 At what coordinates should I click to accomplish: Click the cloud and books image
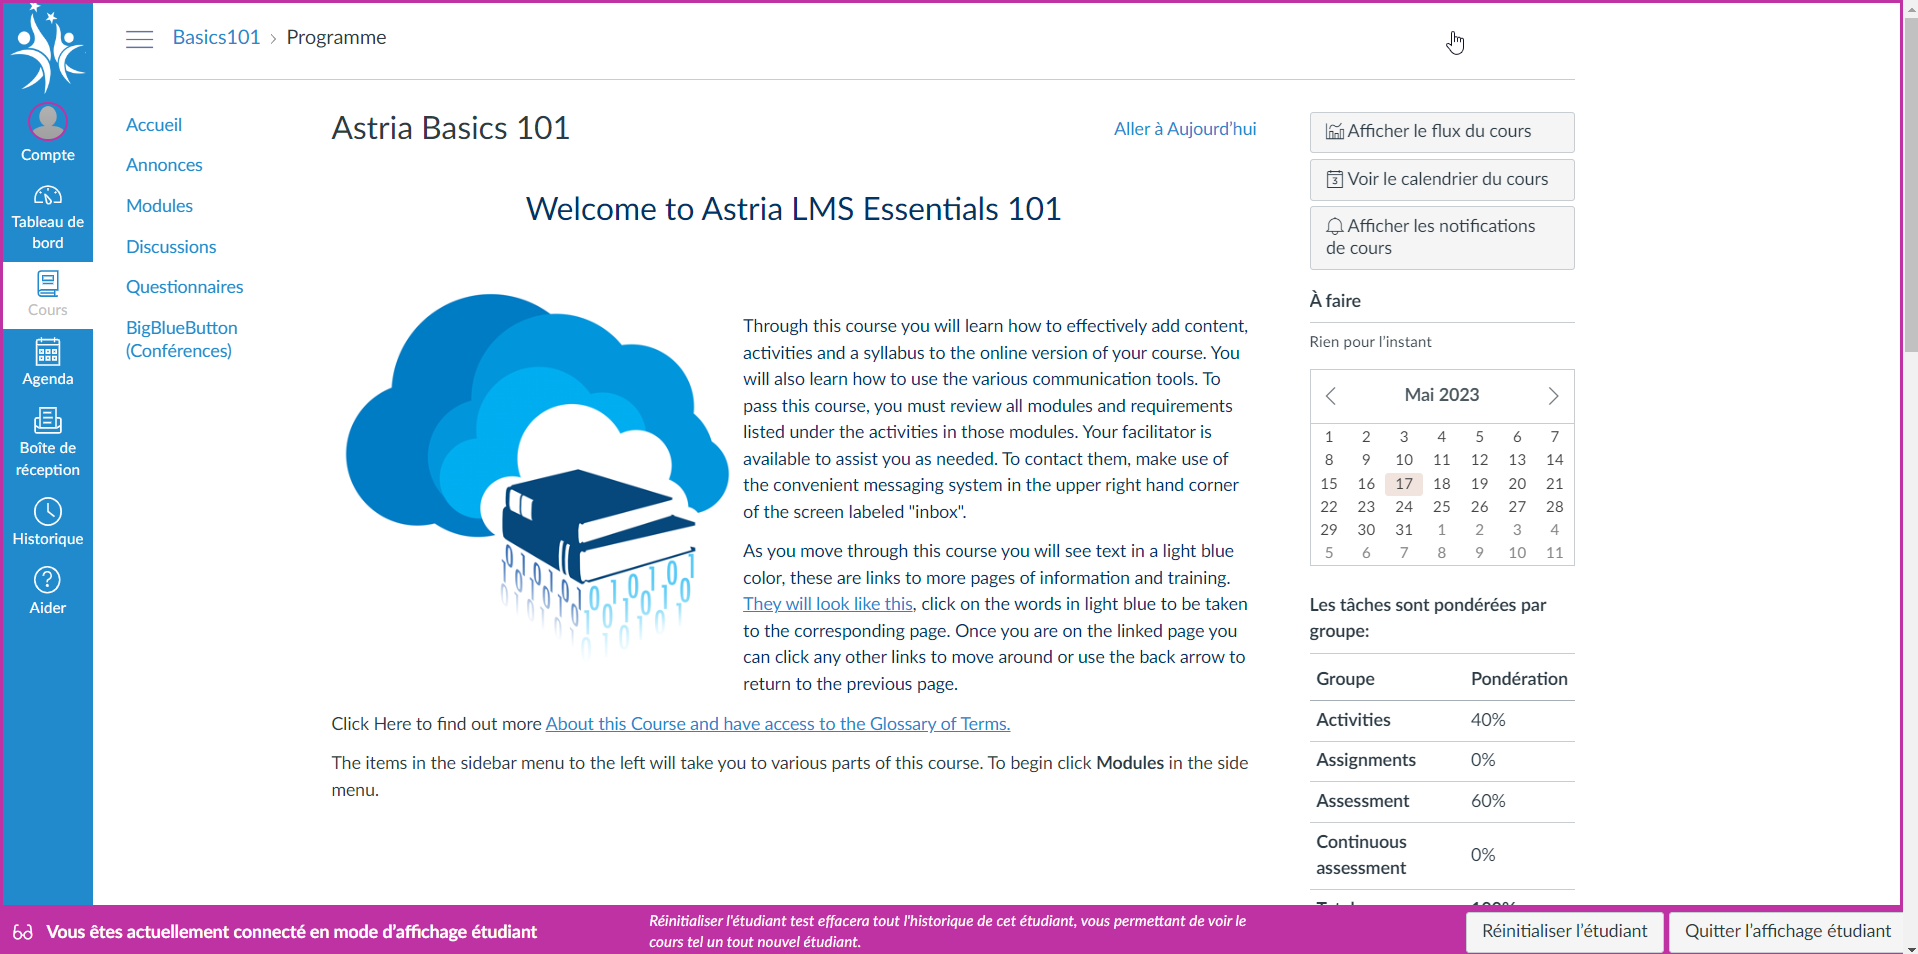click(537, 477)
